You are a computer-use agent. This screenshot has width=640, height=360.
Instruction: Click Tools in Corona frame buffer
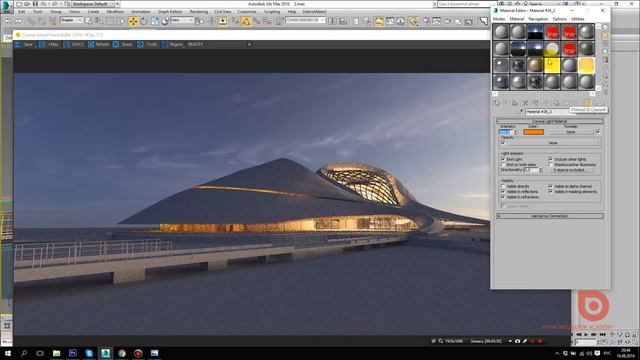148,44
